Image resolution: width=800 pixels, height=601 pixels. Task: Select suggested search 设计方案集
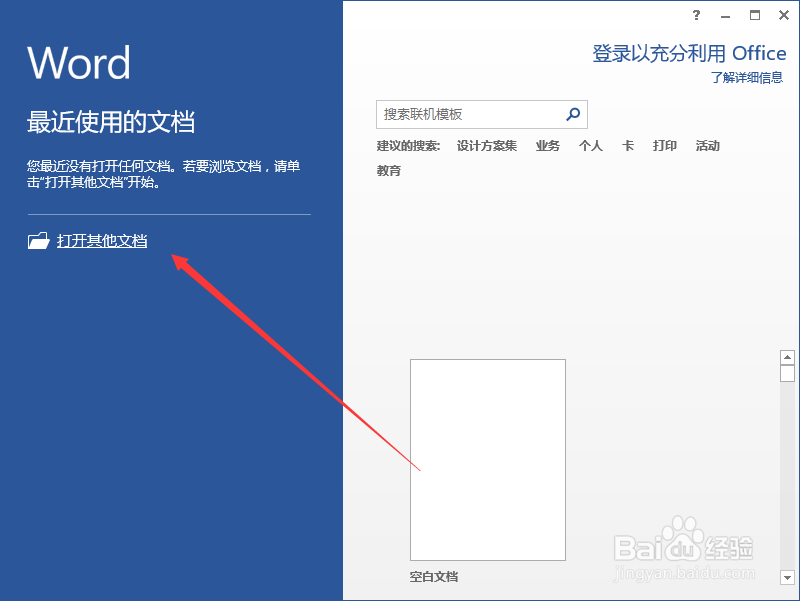[x=487, y=146]
